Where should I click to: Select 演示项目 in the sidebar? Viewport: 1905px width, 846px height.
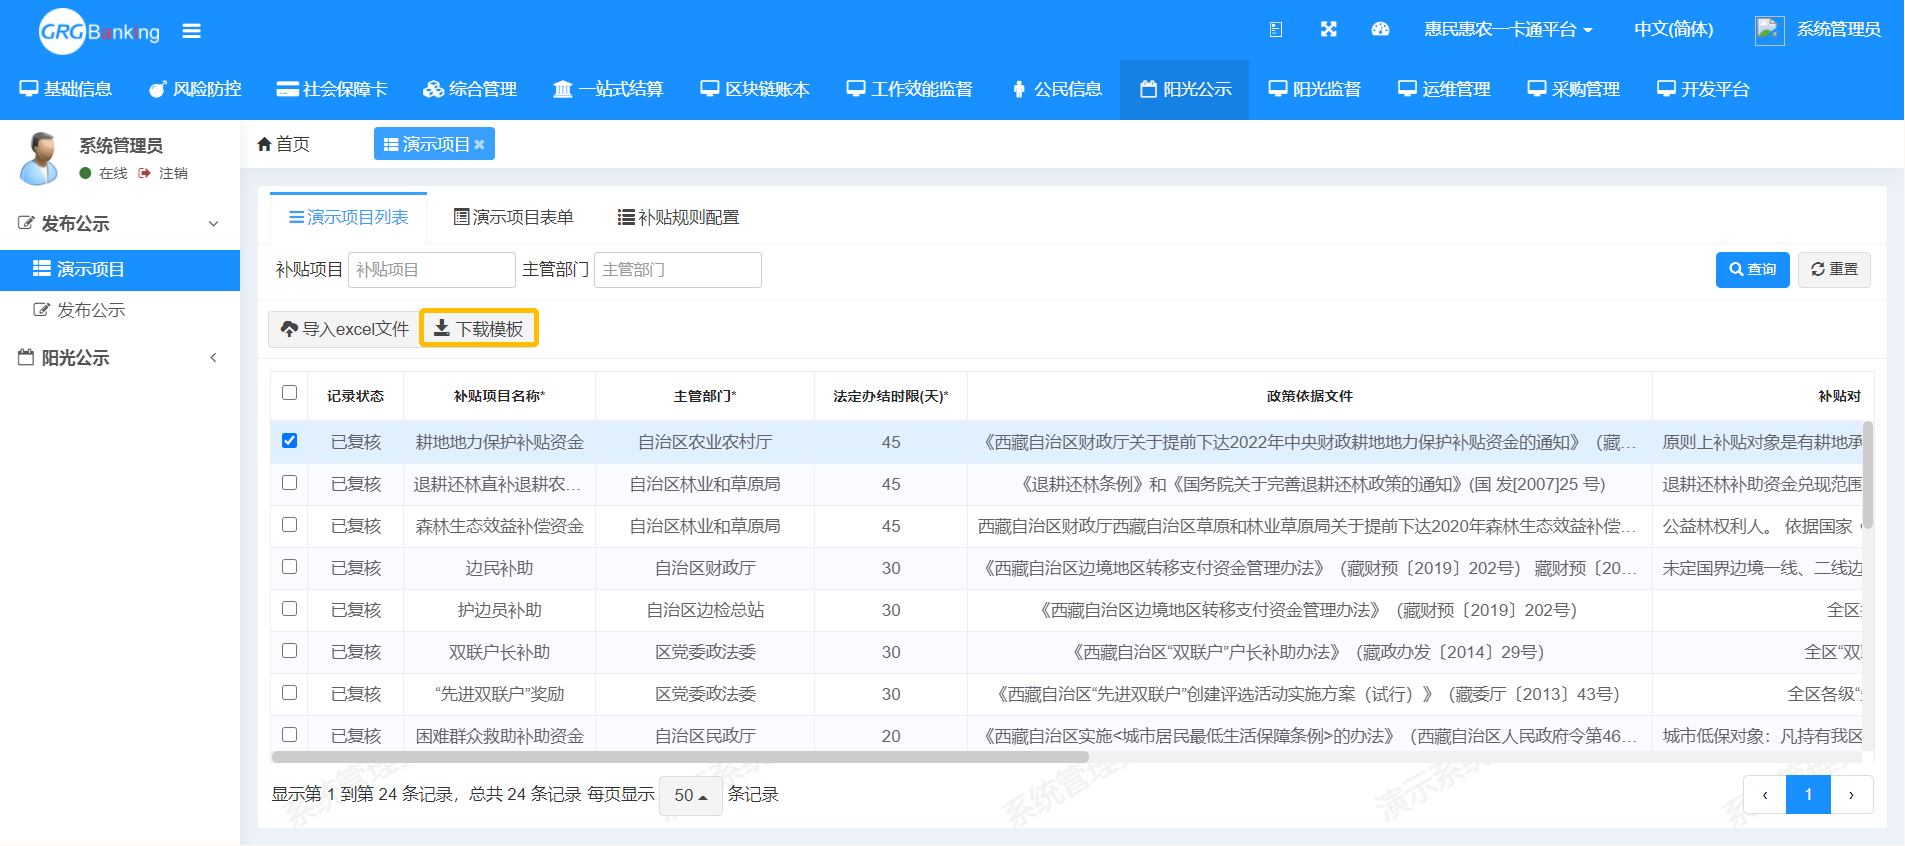120,269
